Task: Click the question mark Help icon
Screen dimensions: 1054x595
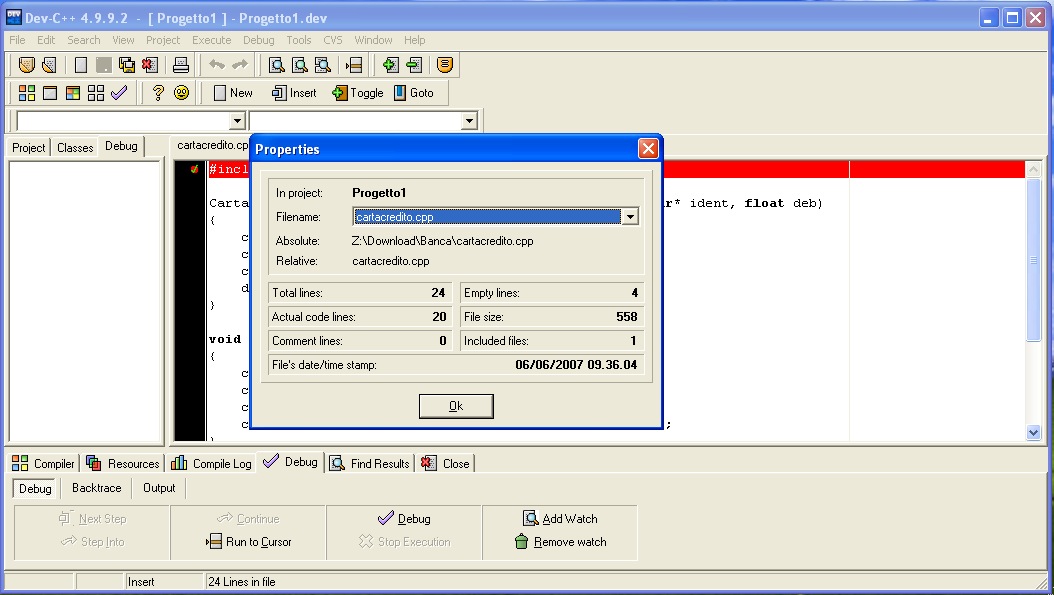Action: 158,93
